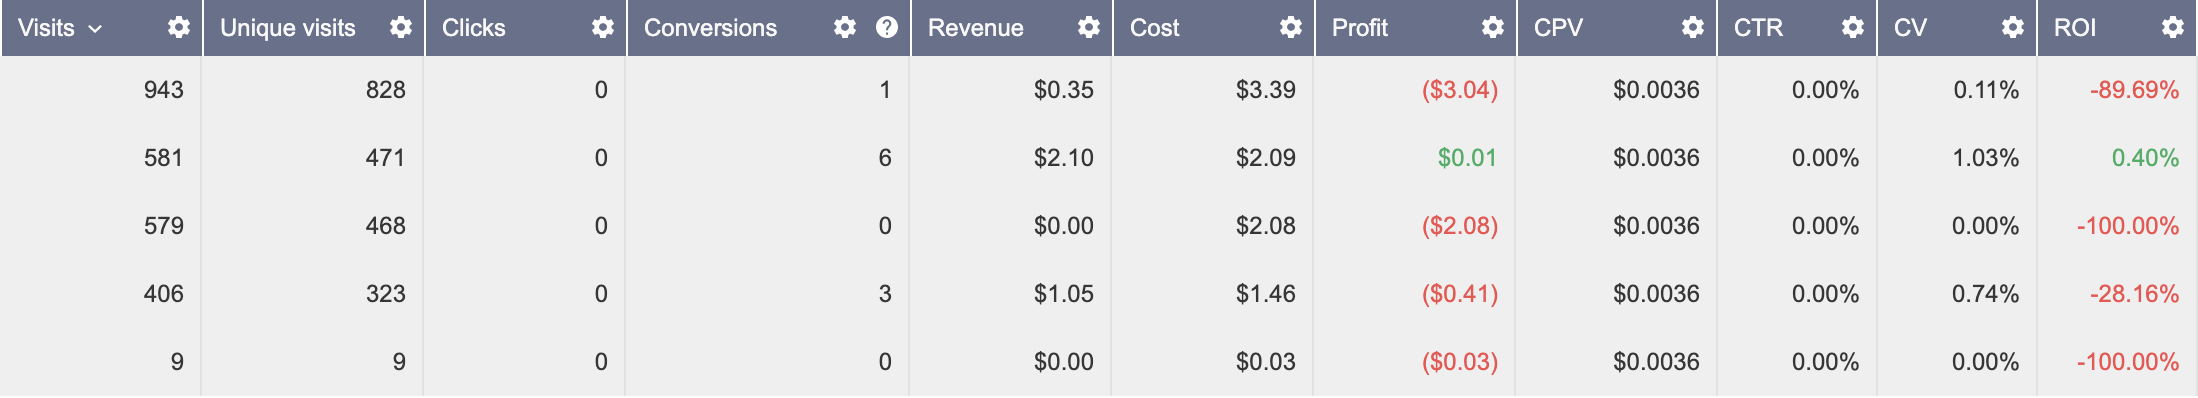Open settings gear for CPV column
The height and width of the screenshot is (398, 2198).
[1693, 28]
